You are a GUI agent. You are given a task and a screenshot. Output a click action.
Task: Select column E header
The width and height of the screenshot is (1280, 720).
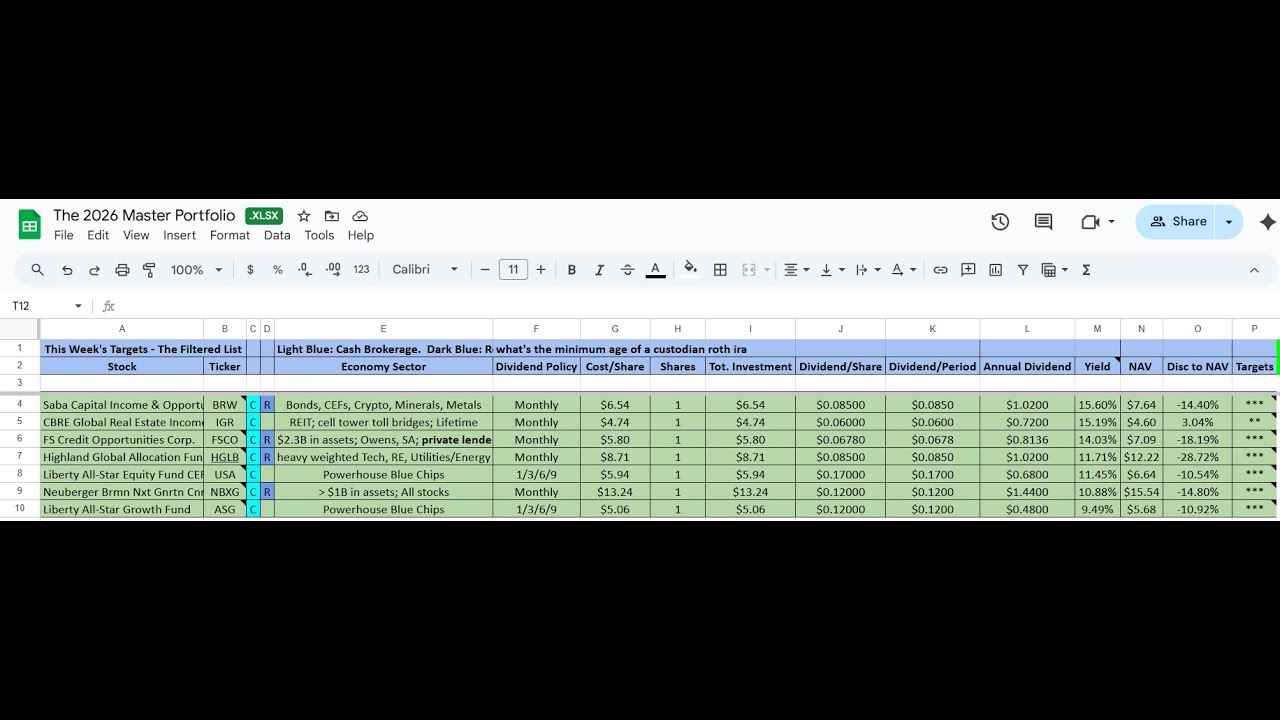(x=383, y=329)
